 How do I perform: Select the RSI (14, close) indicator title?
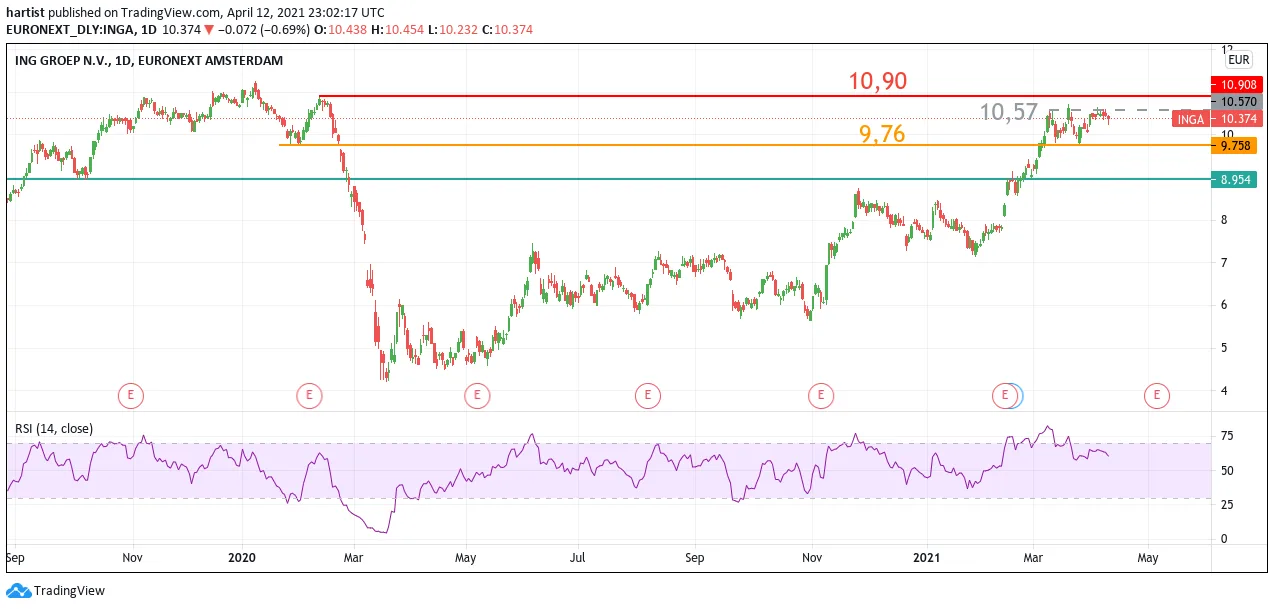coord(54,429)
